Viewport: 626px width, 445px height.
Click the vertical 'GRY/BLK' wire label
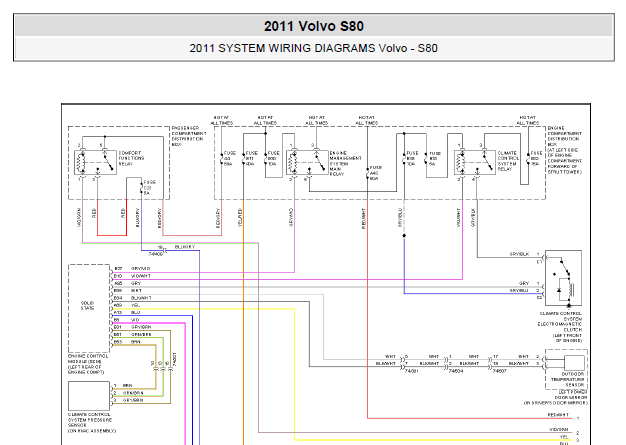coord(473,218)
